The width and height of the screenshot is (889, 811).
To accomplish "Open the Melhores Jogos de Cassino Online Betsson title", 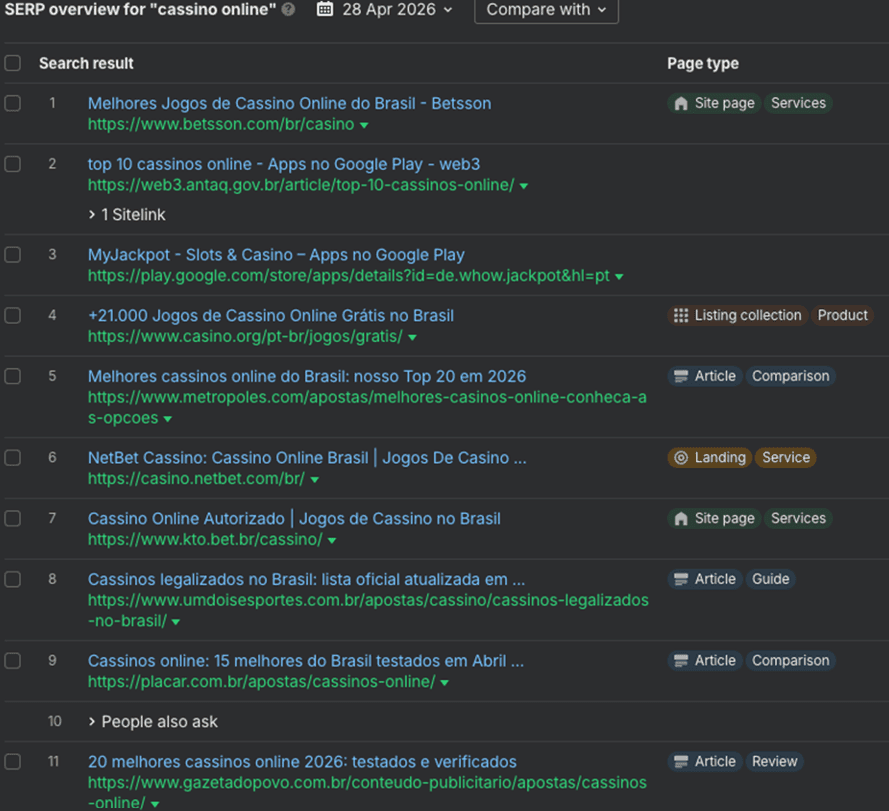I will 289,103.
